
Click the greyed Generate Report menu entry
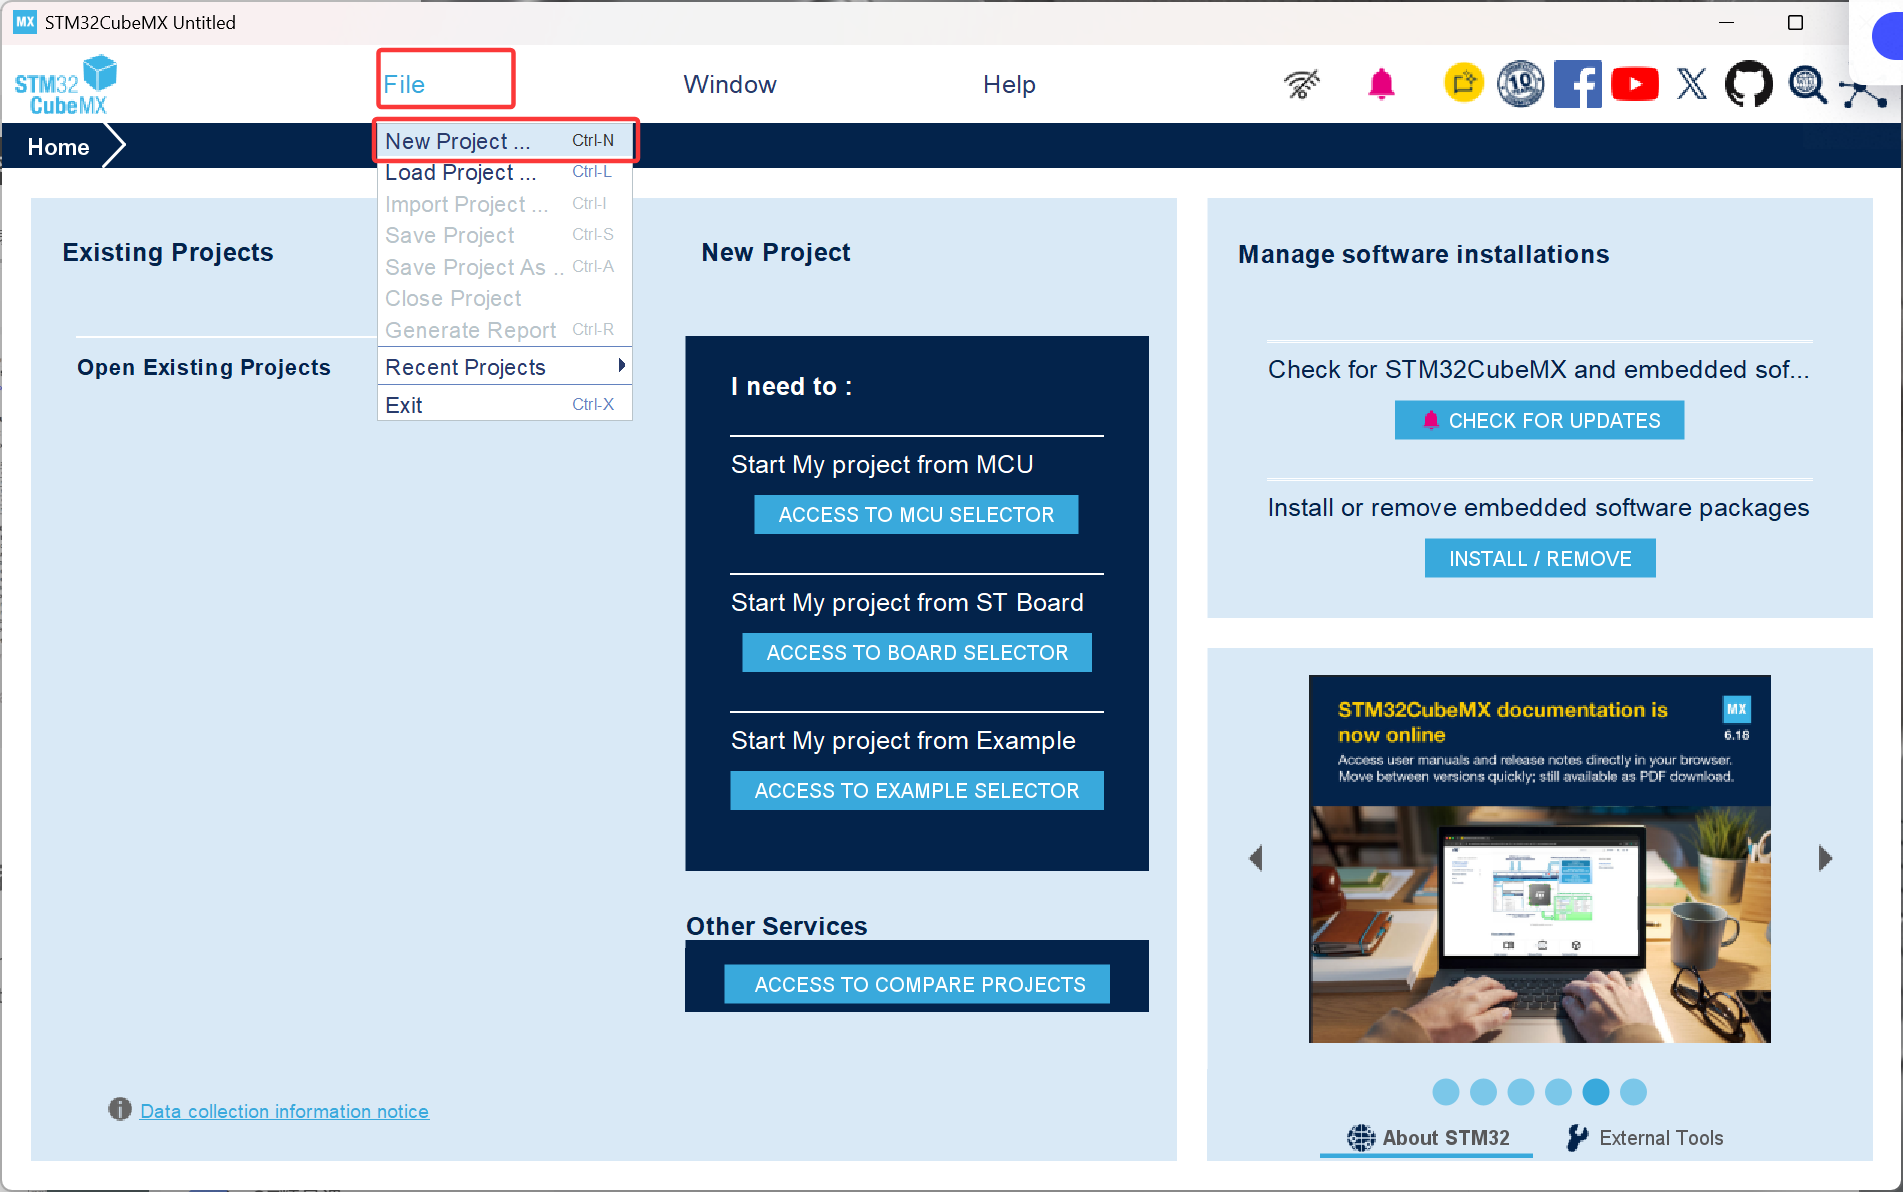(505, 330)
